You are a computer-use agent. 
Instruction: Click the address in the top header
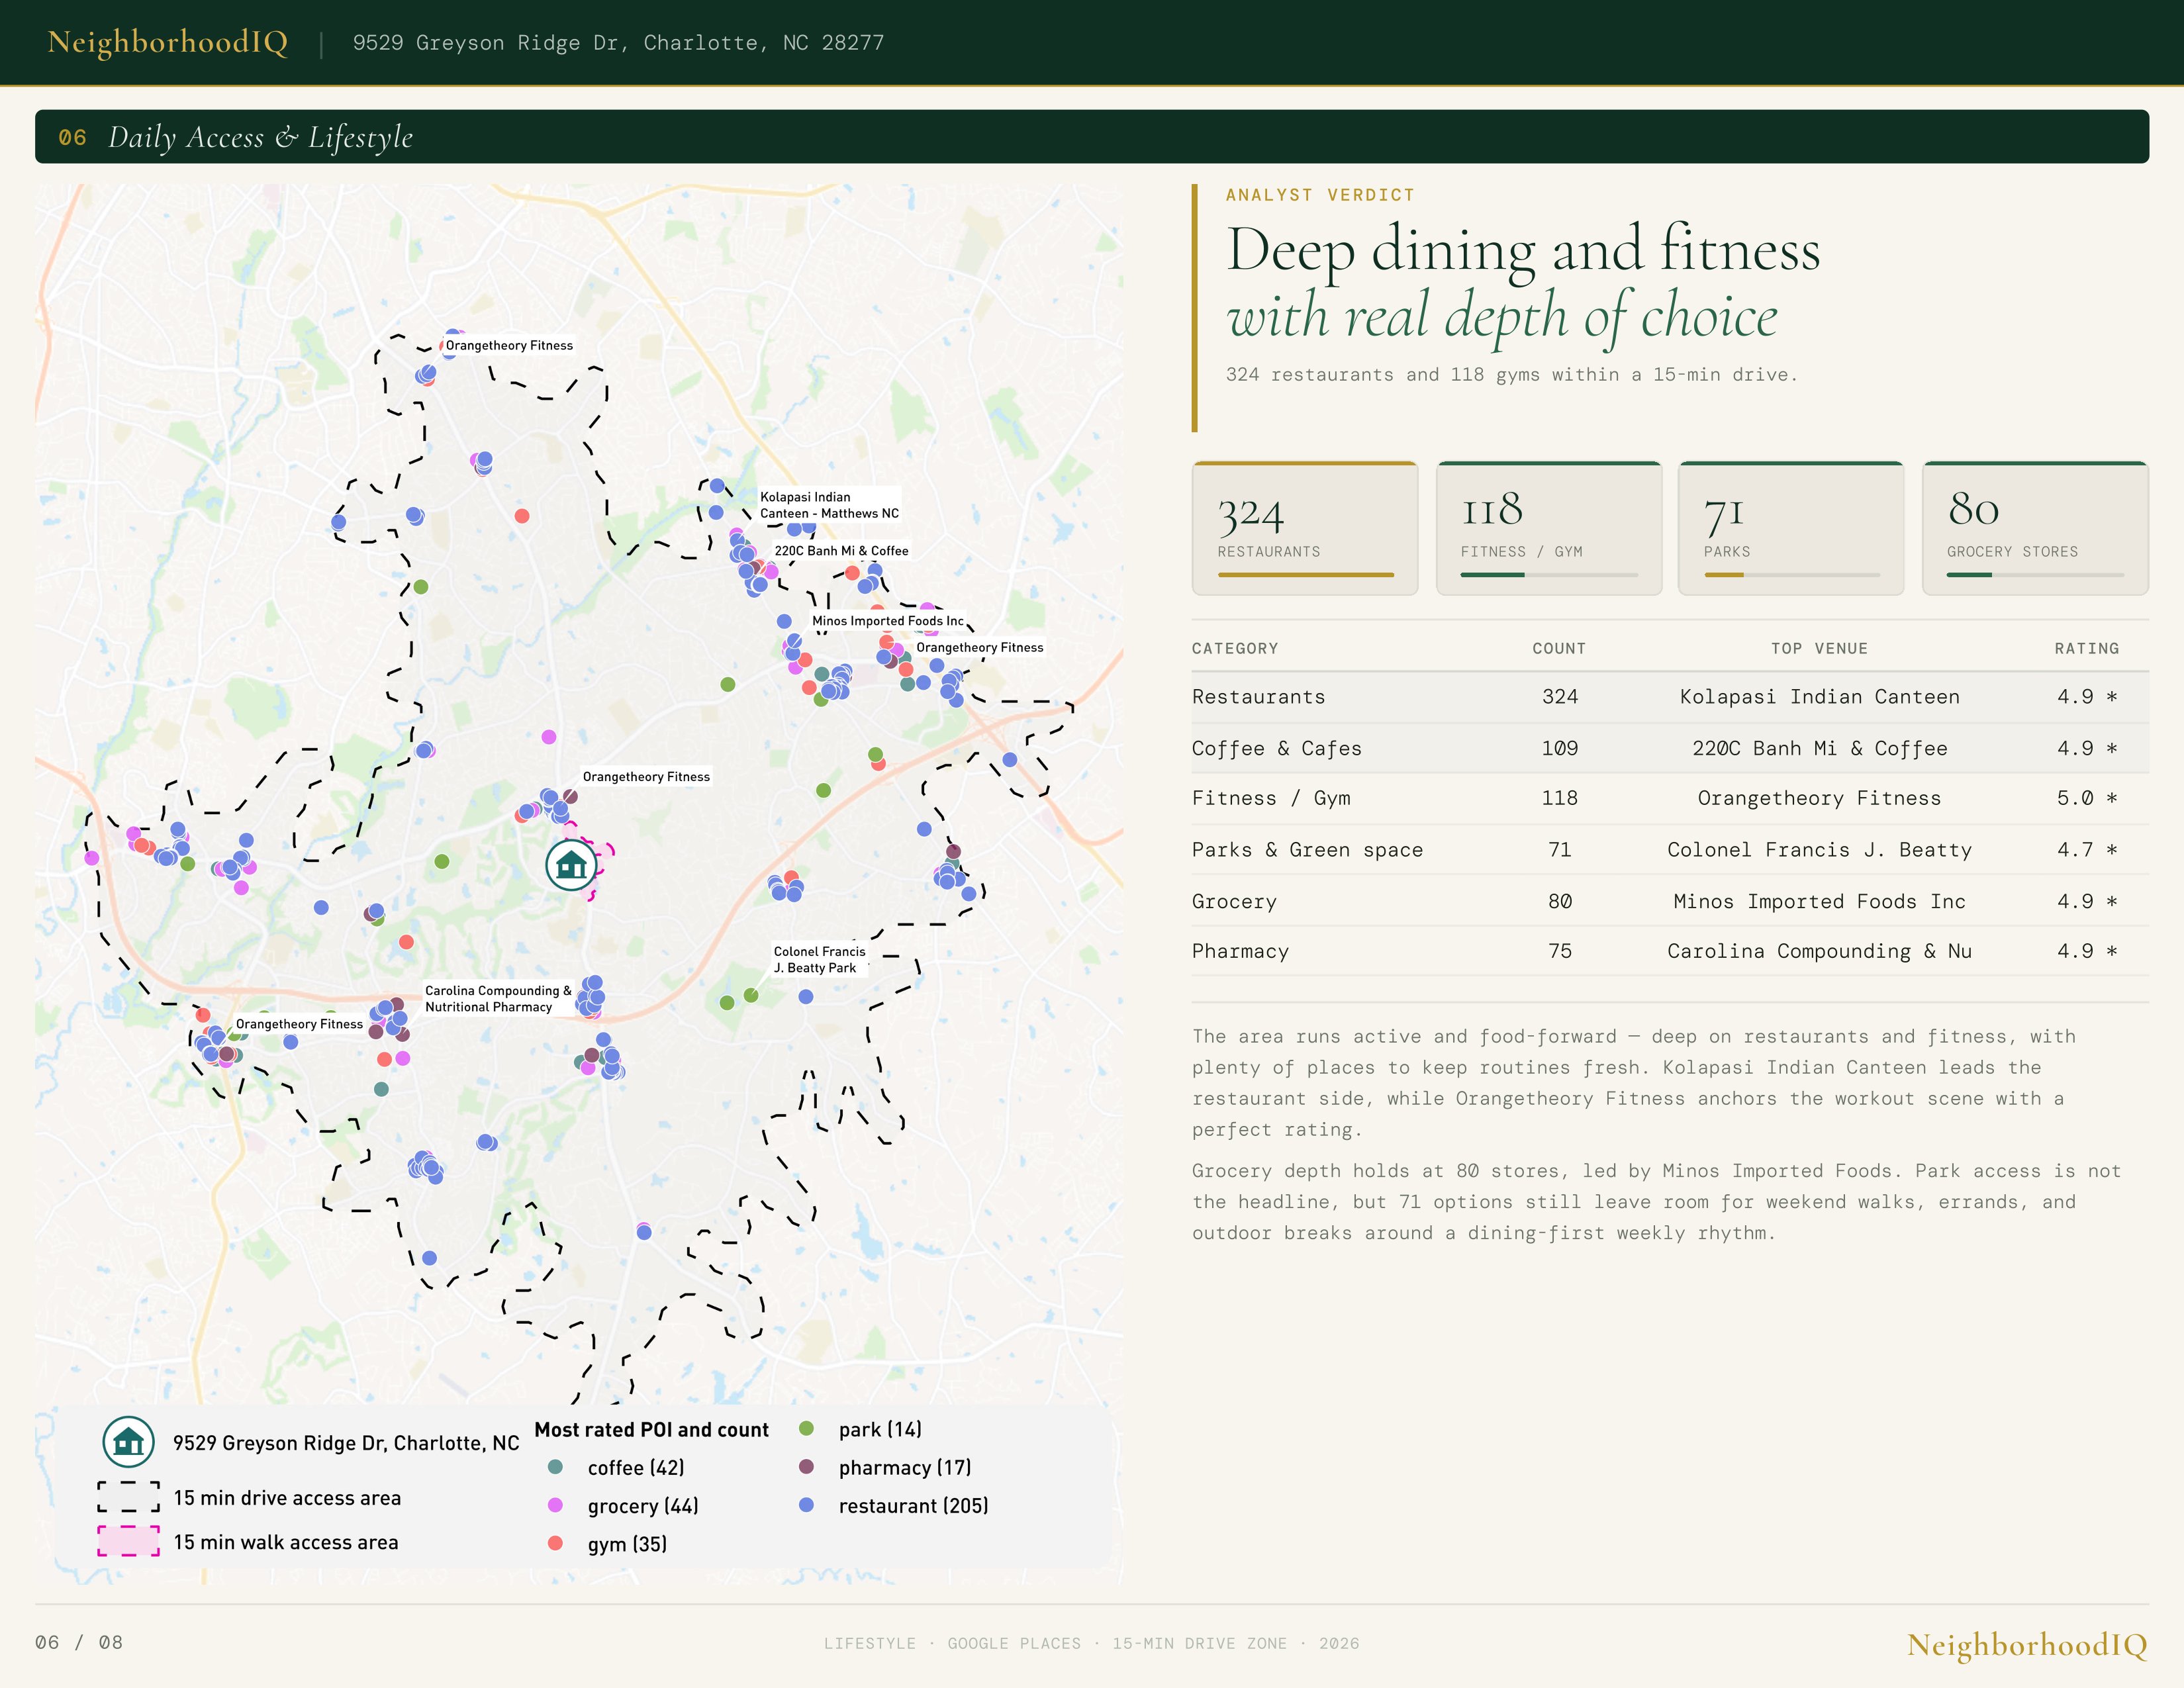[x=618, y=43]
